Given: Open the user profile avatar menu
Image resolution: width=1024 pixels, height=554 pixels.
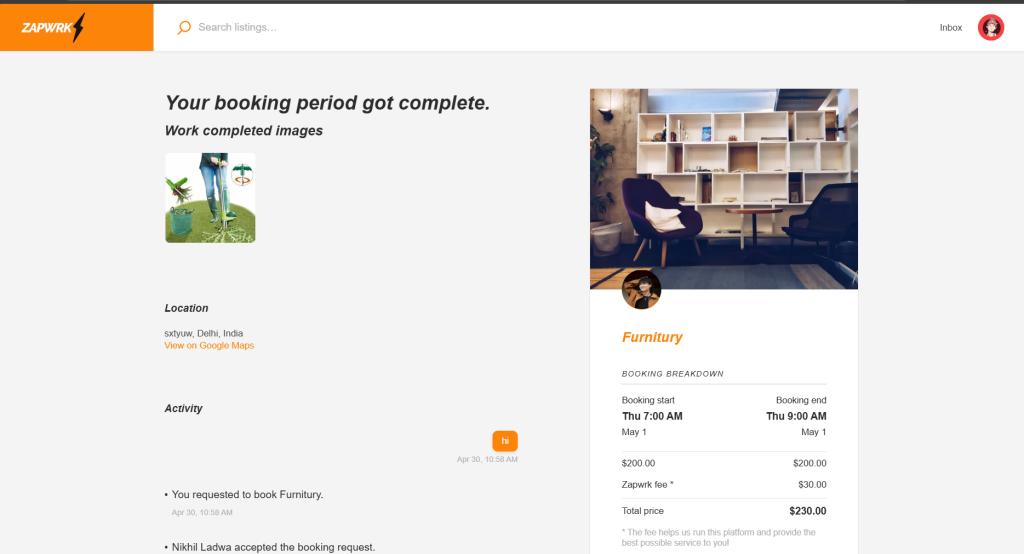Looking at the screenshot, I should pos(990,28).
